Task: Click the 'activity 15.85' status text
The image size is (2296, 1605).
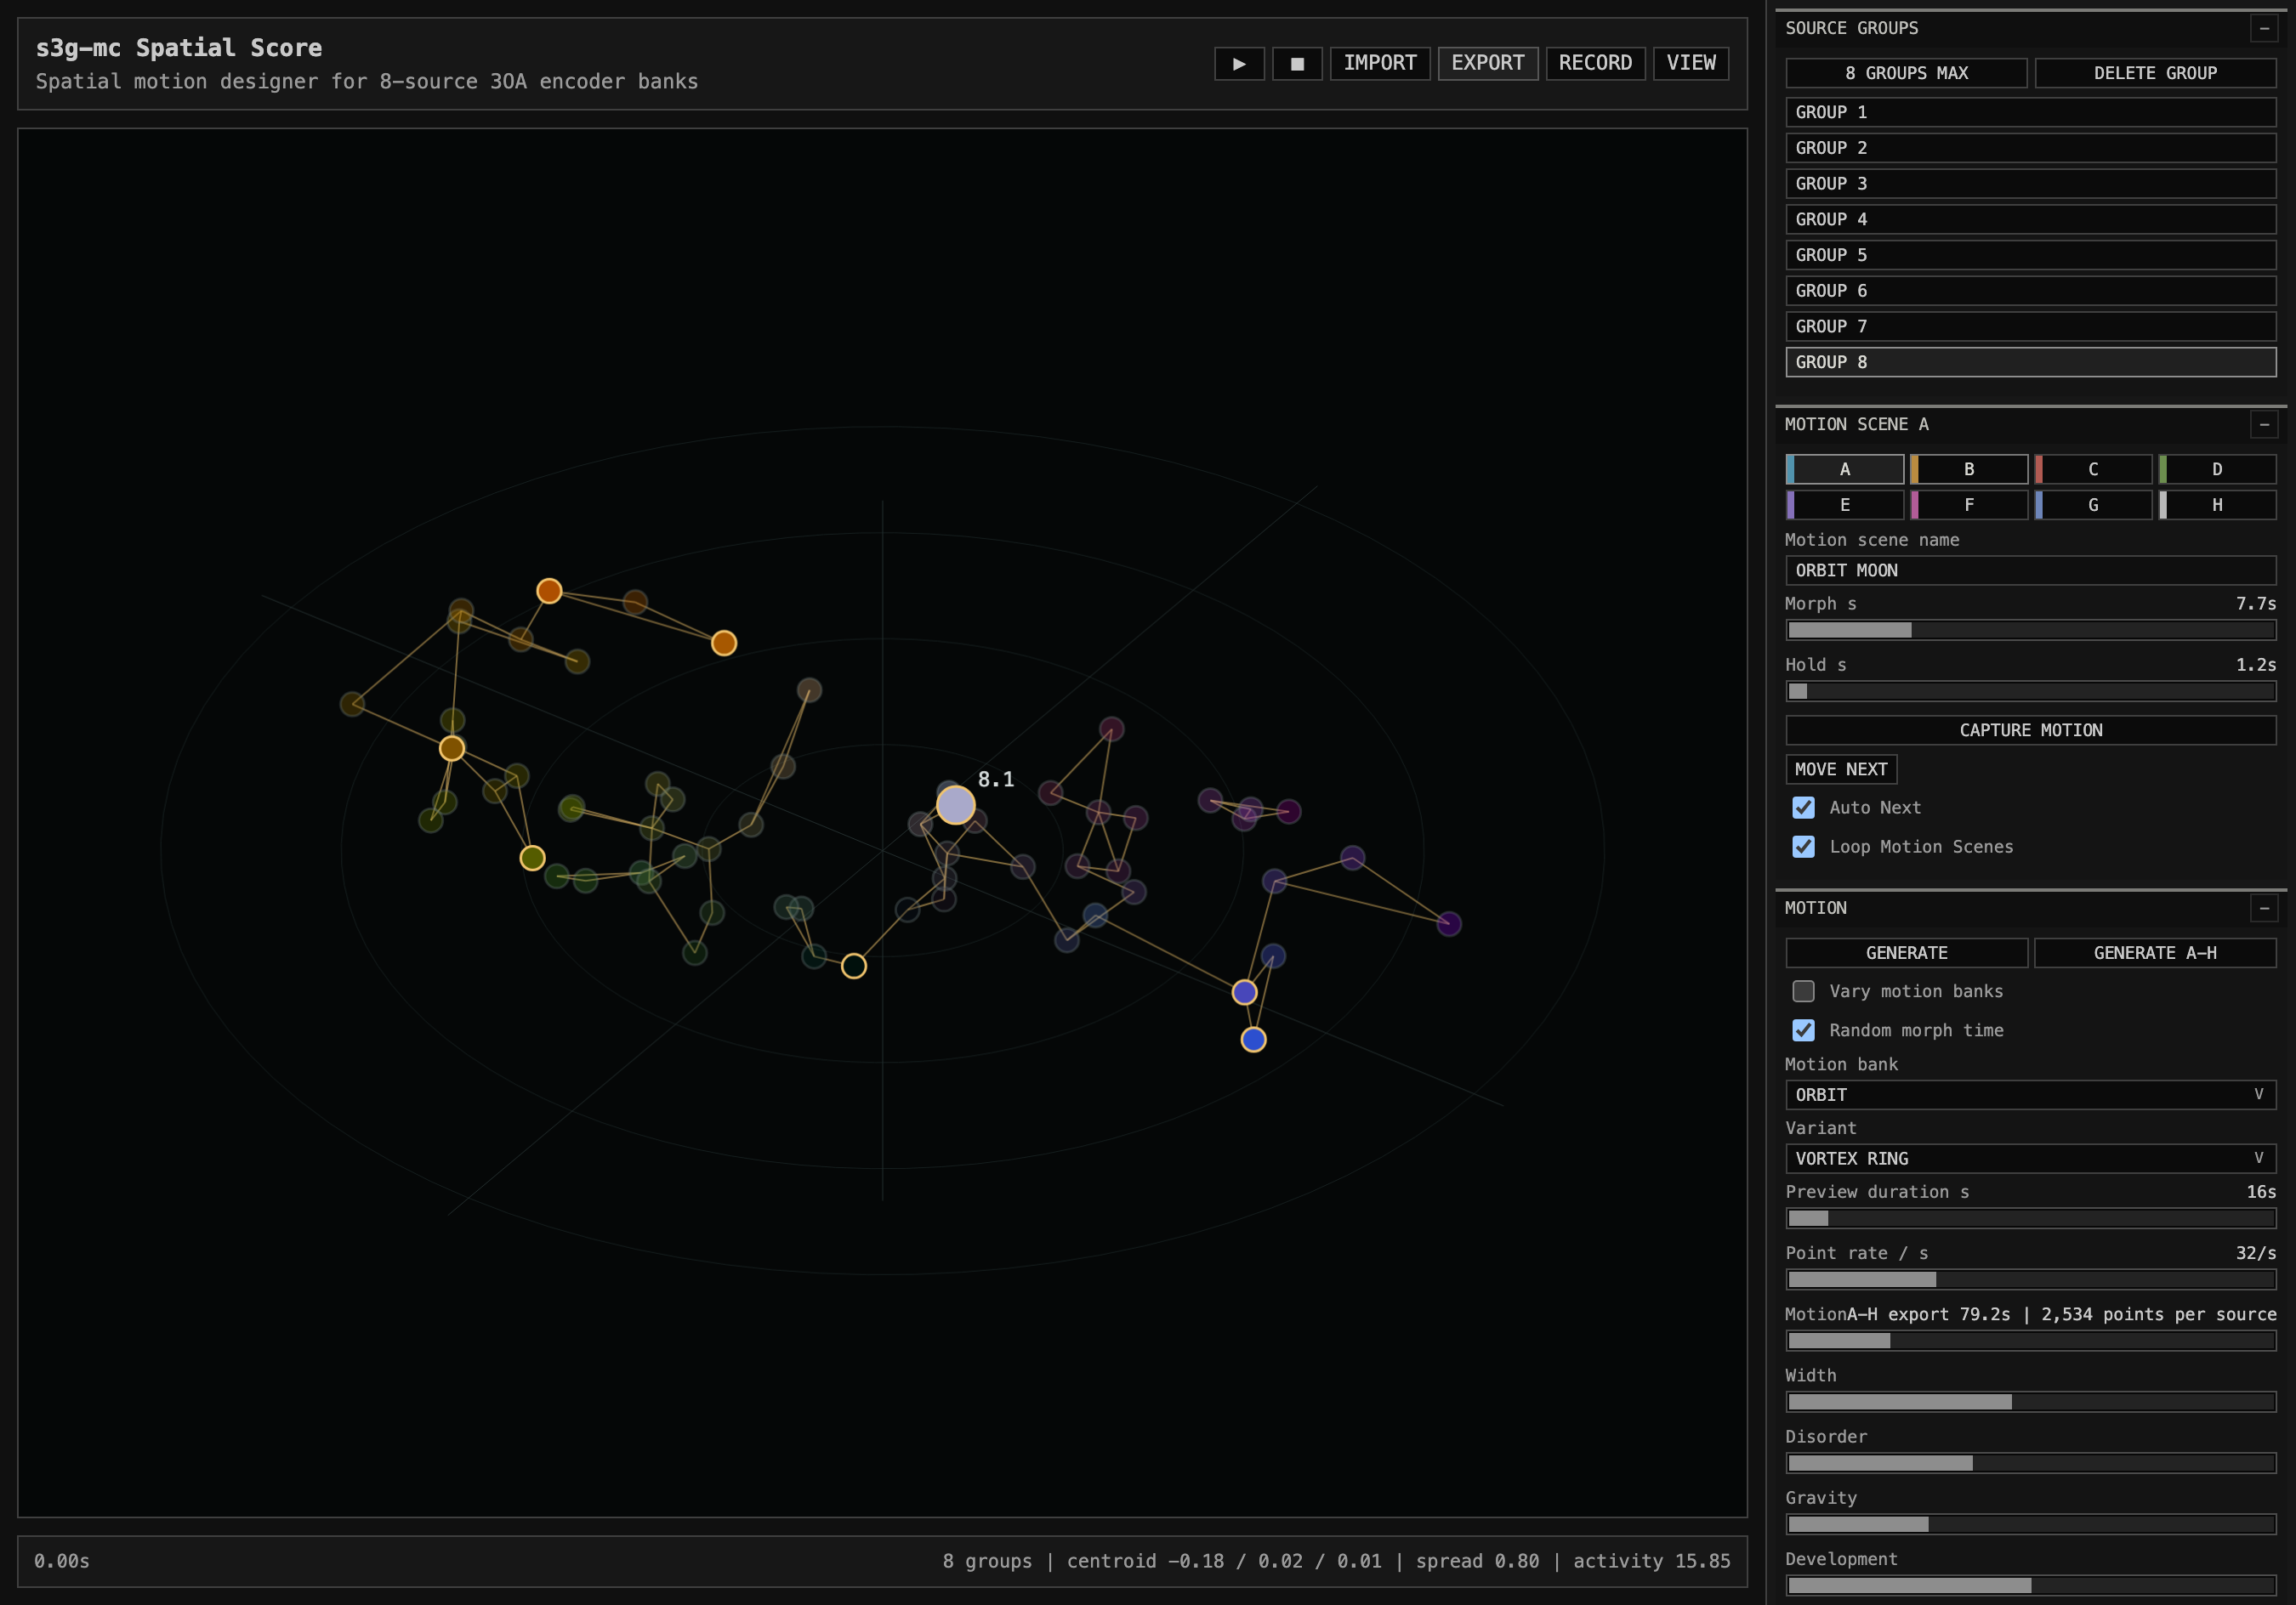Action: [1651, 1561]
